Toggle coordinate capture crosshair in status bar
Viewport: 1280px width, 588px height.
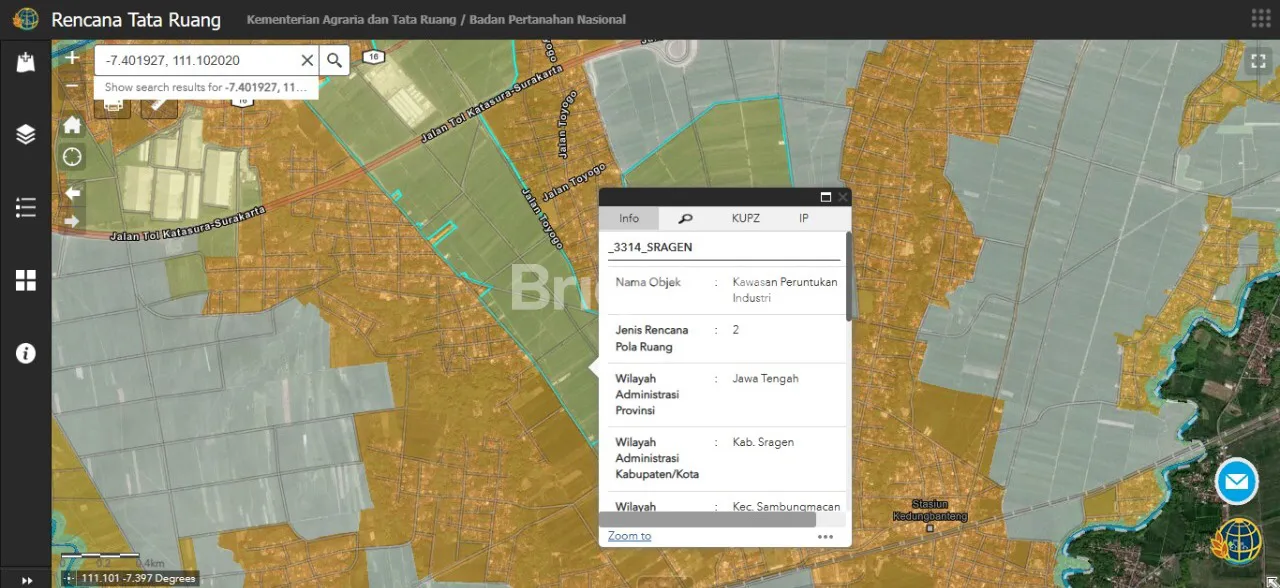68,578
